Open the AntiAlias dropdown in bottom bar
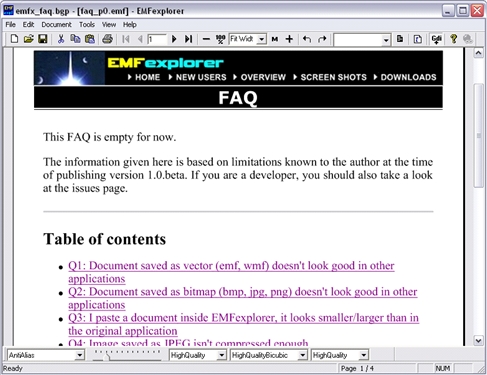Image resolution: width=487 pixels, height=375 pixels. tap(79, 355)
